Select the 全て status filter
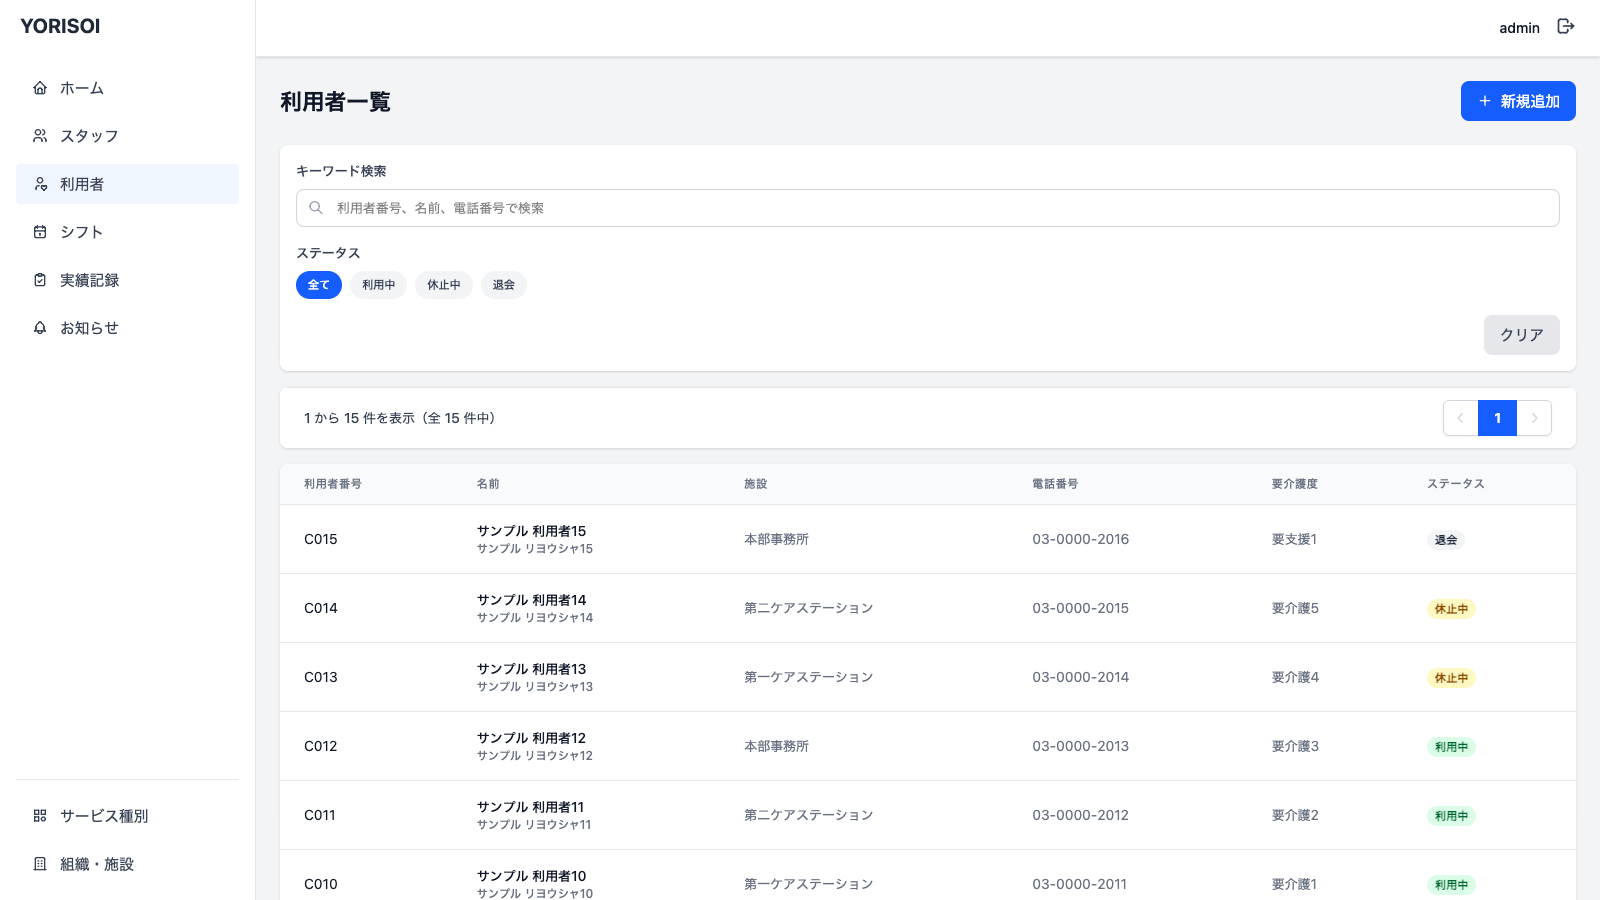The image size is (1600, 900). pos(319,285)
